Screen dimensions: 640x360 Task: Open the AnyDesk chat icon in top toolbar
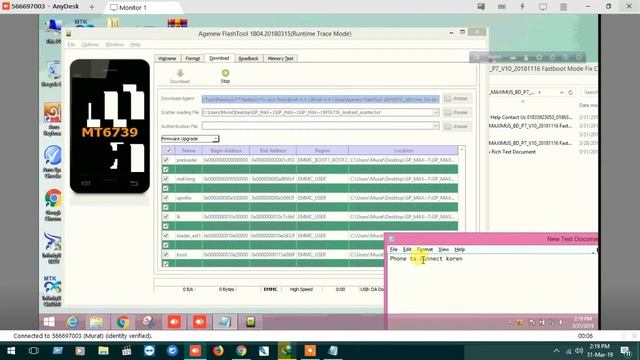point(481,7)
